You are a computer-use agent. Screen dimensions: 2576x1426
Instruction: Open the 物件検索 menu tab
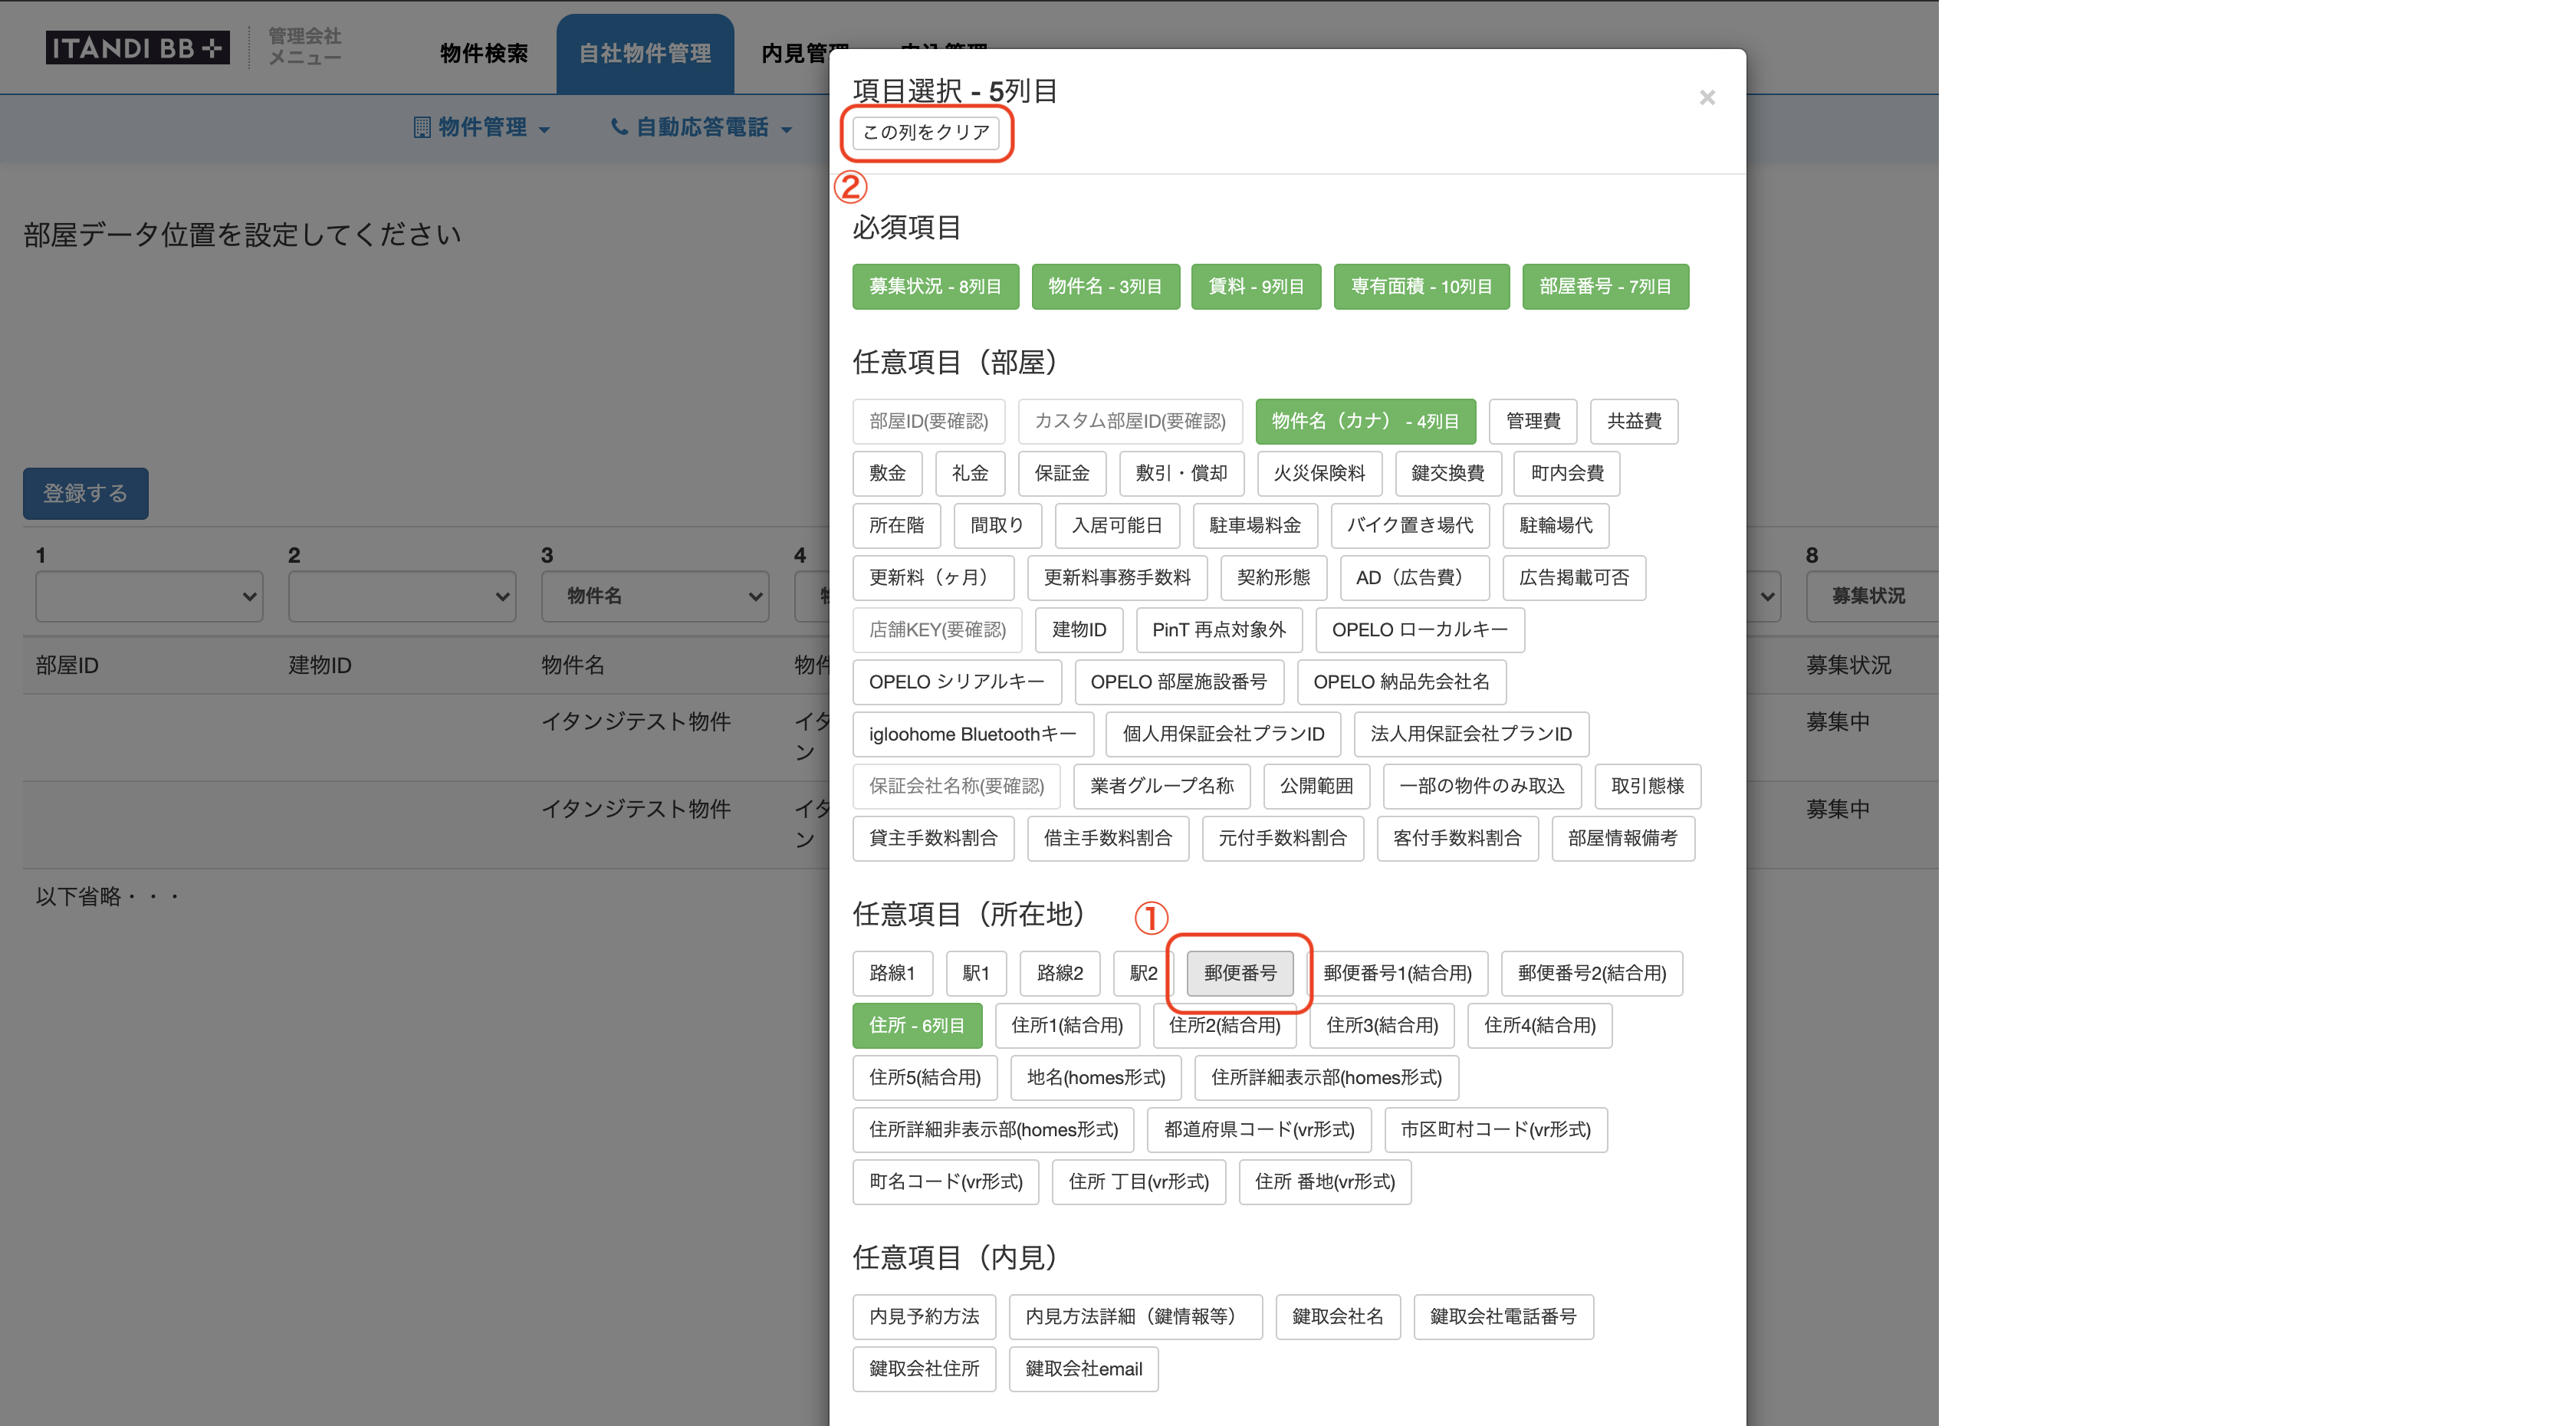(484, 53)
